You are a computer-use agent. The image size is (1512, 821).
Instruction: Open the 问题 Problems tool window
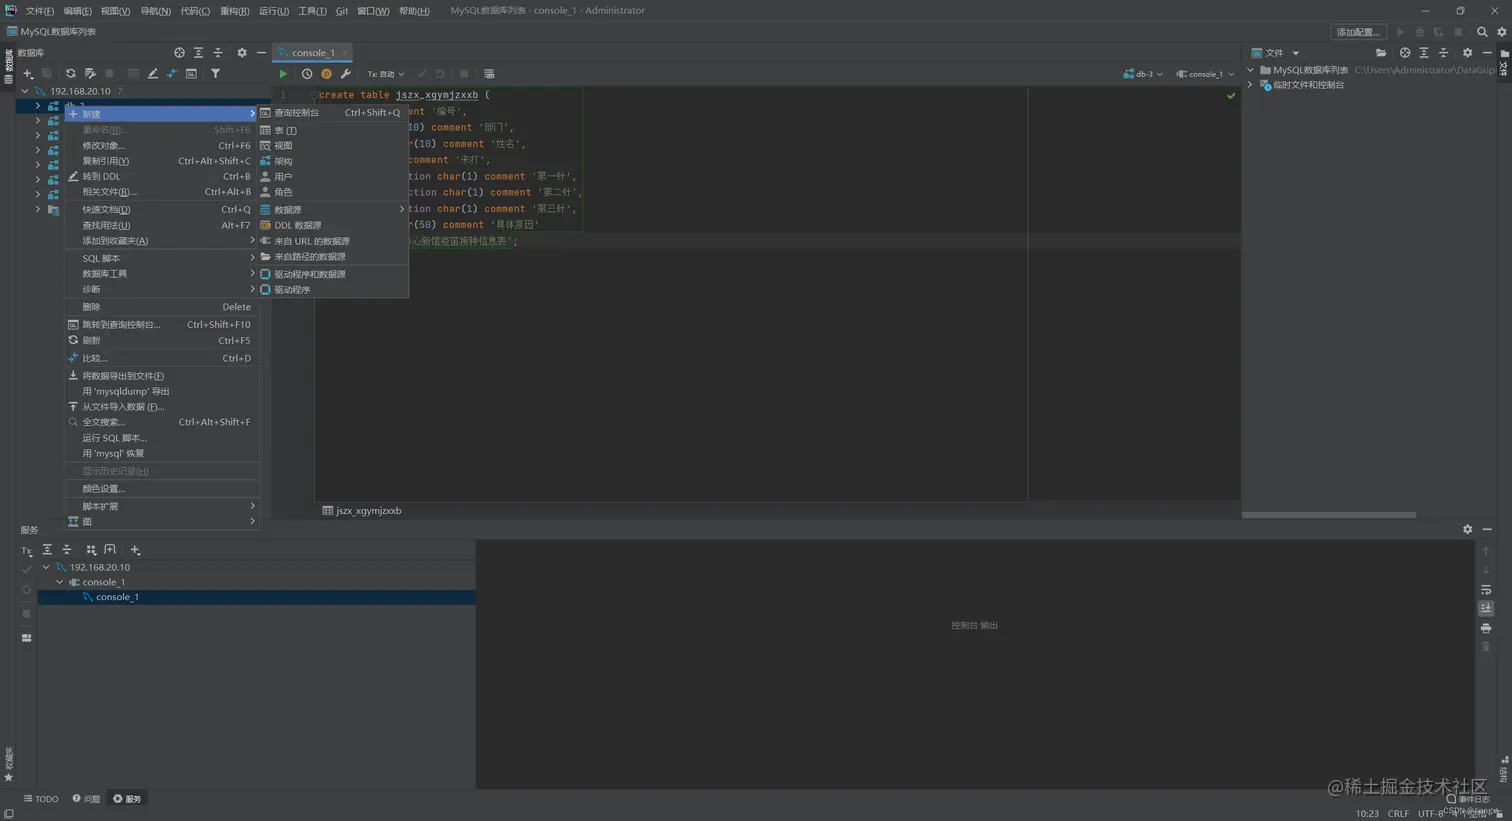(86, 799)
